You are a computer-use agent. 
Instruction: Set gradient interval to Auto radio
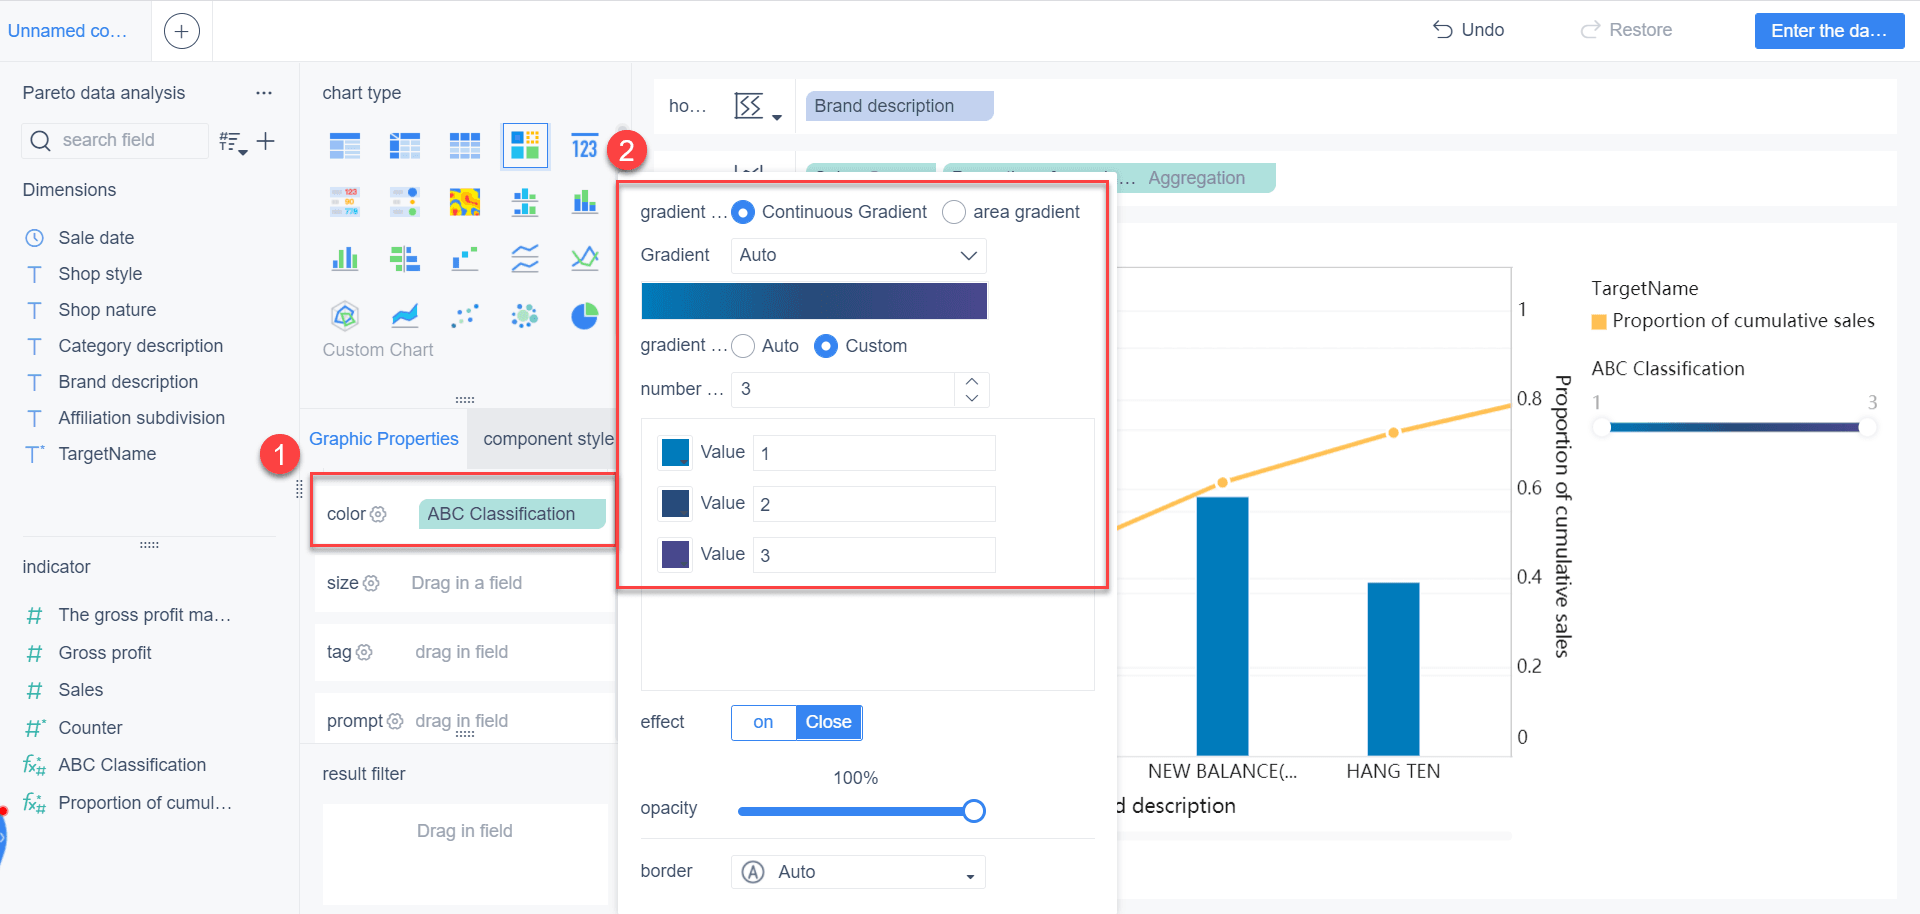click(x=743, y=346)
